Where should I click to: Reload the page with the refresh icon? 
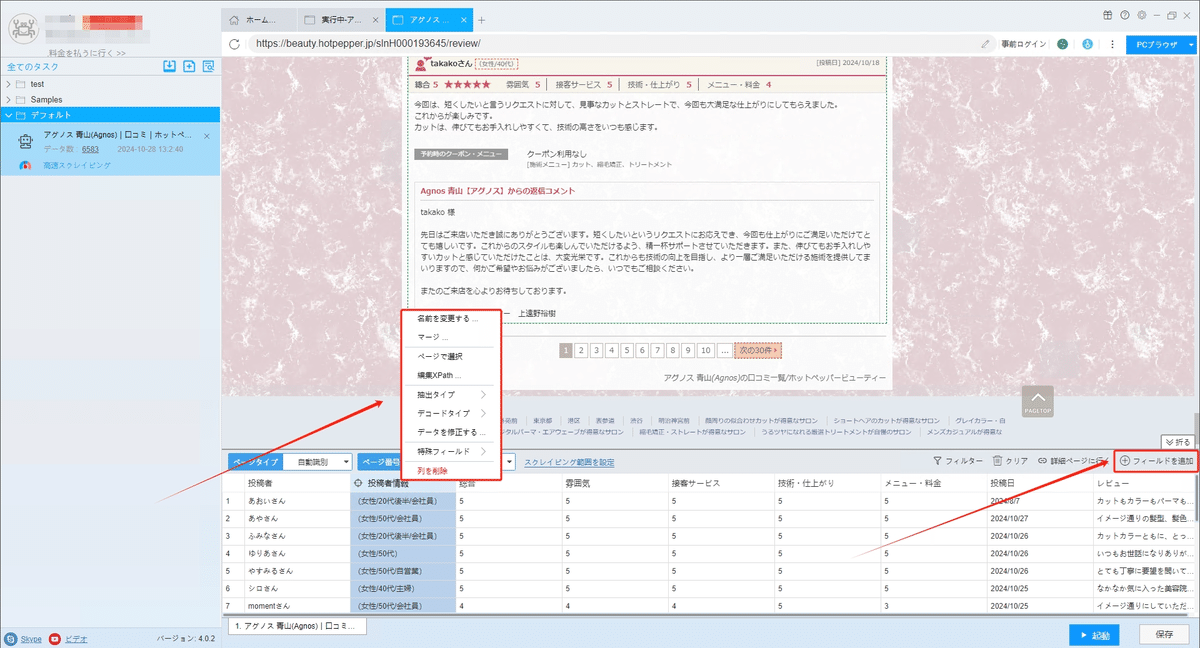pos(234,44)
